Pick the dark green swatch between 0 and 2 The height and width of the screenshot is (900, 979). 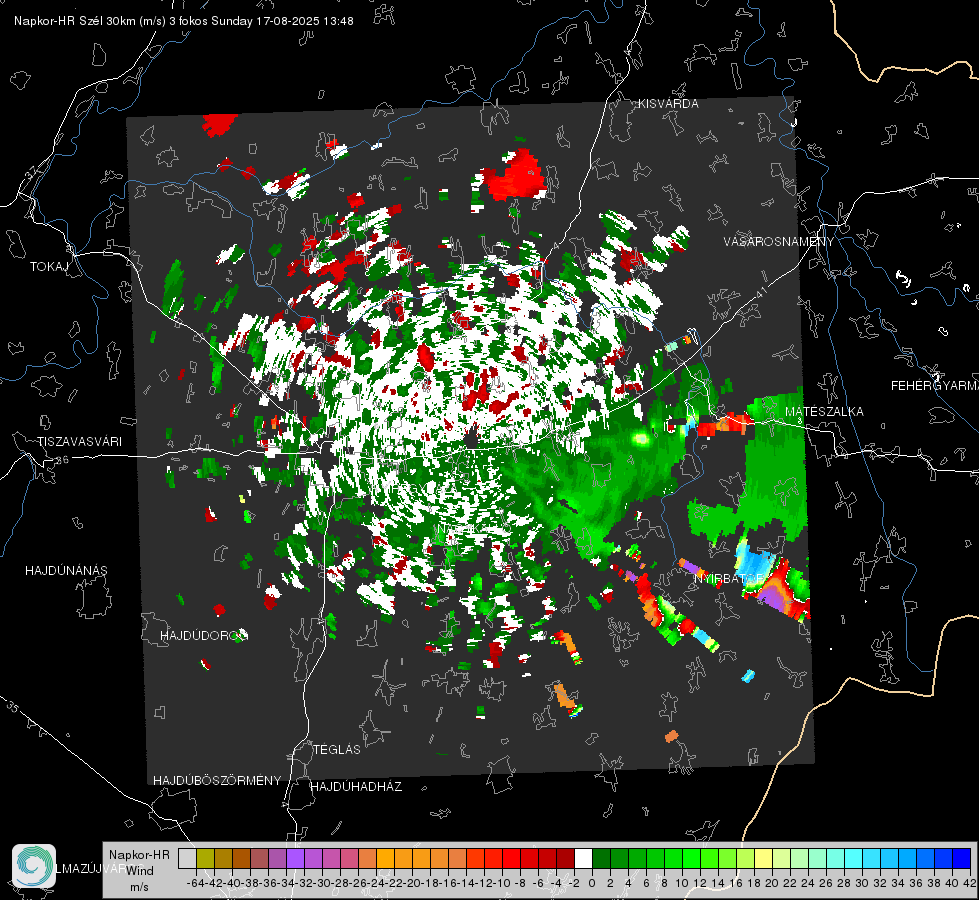pyautogui.click(x=601, y=858)
